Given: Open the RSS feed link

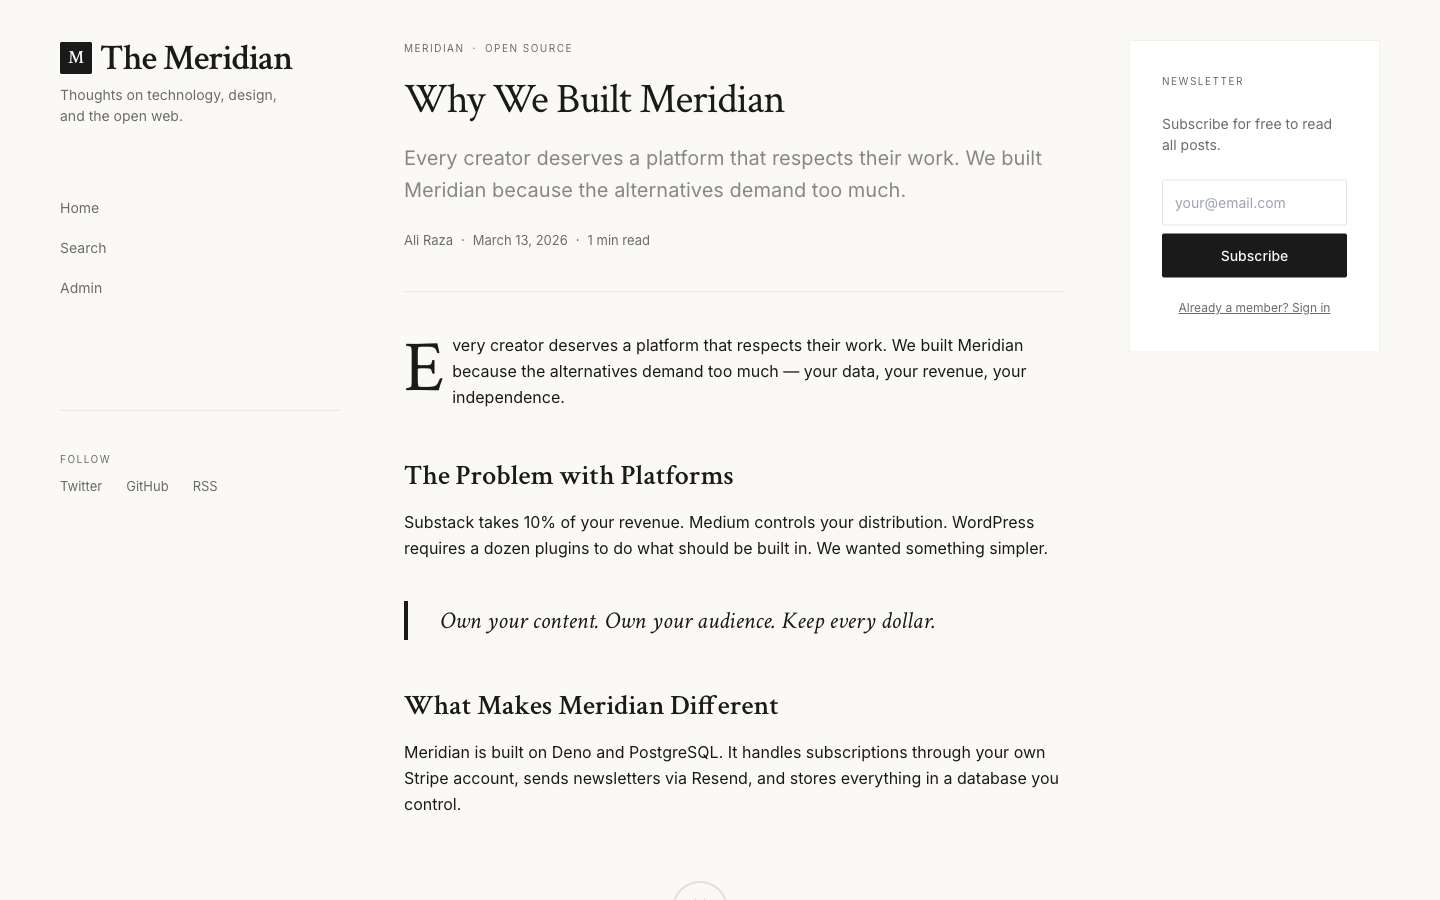Looking at the screenshot, I should 205,486.
